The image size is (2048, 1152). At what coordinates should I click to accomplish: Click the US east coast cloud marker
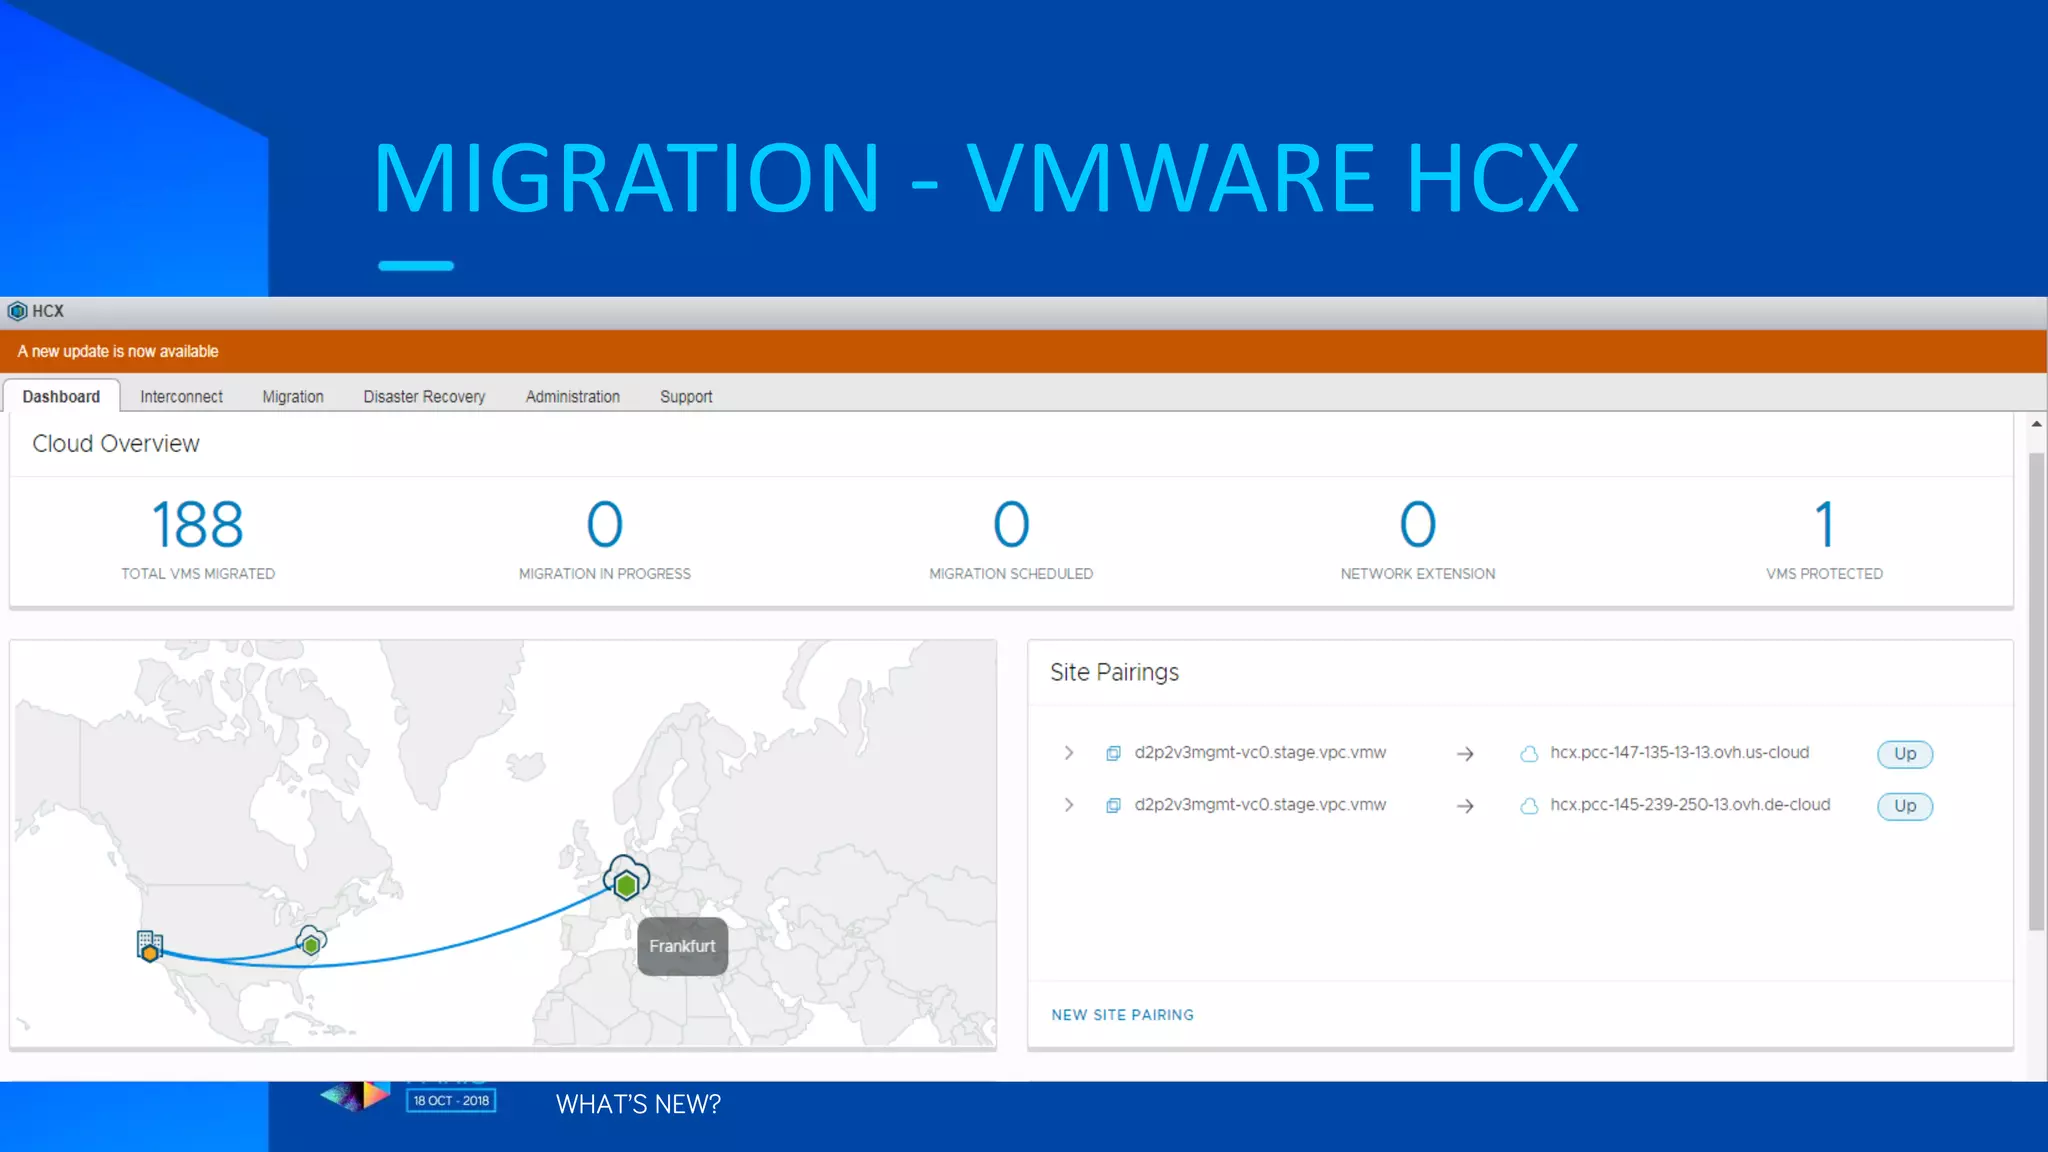[311, 941]
